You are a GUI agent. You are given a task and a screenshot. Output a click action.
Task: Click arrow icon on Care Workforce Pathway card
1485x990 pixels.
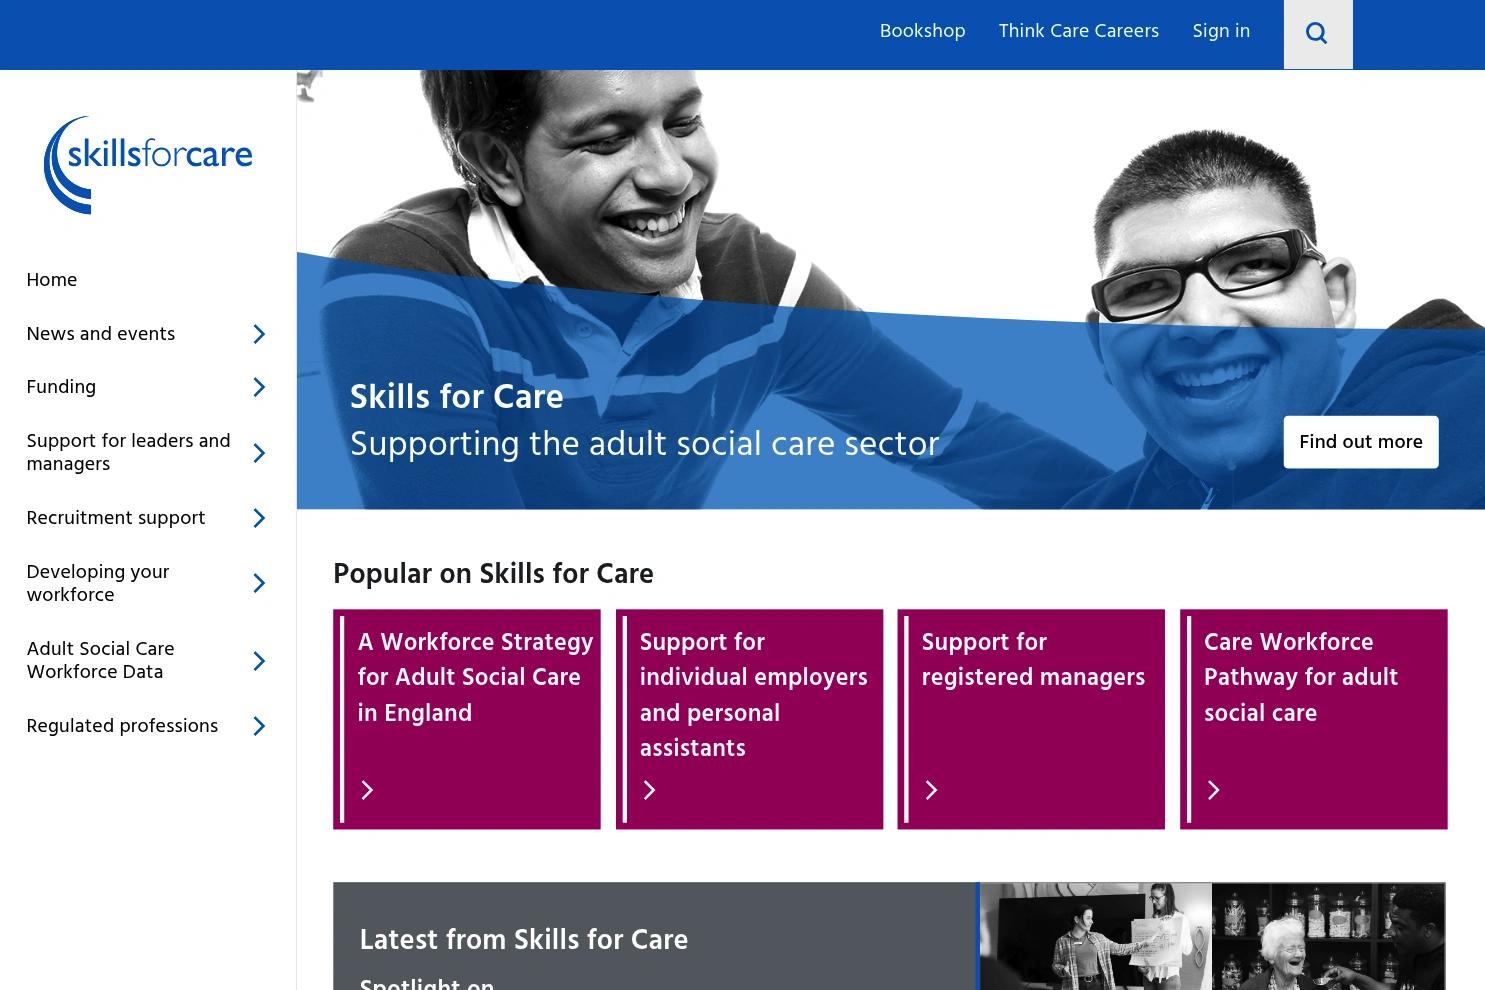[x=1213, y=790]
